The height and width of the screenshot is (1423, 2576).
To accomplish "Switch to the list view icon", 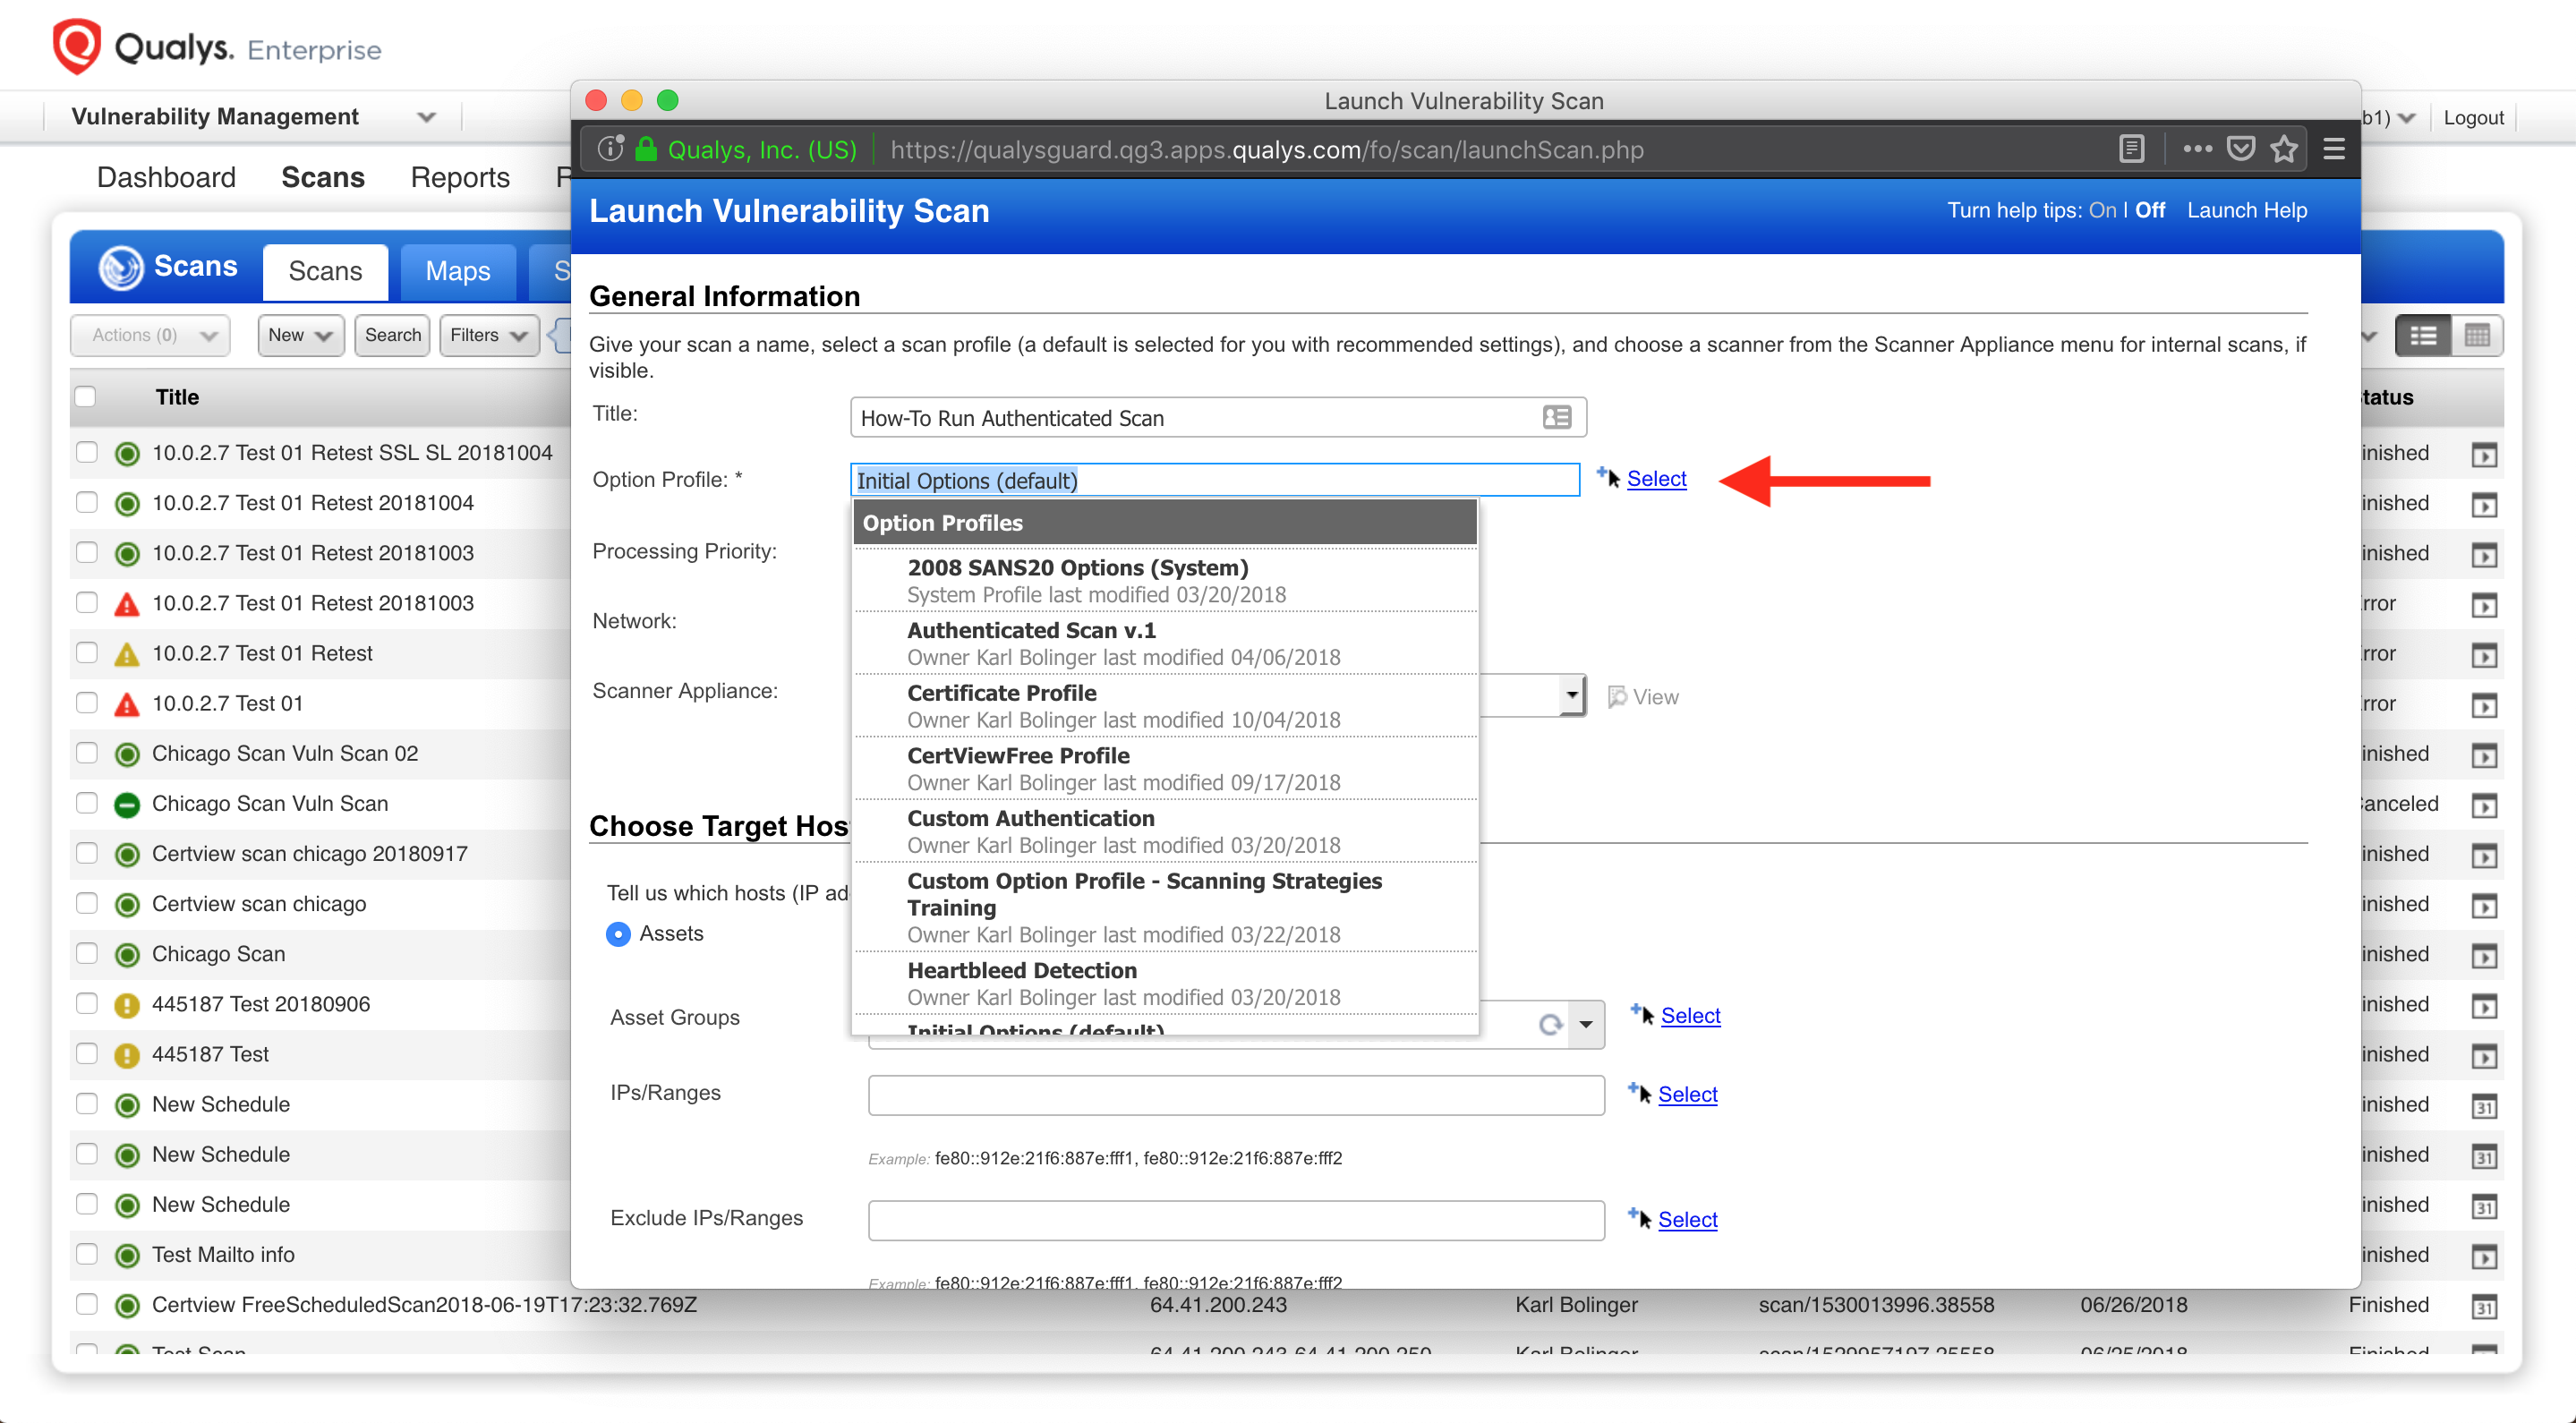I will (2423, 336).
